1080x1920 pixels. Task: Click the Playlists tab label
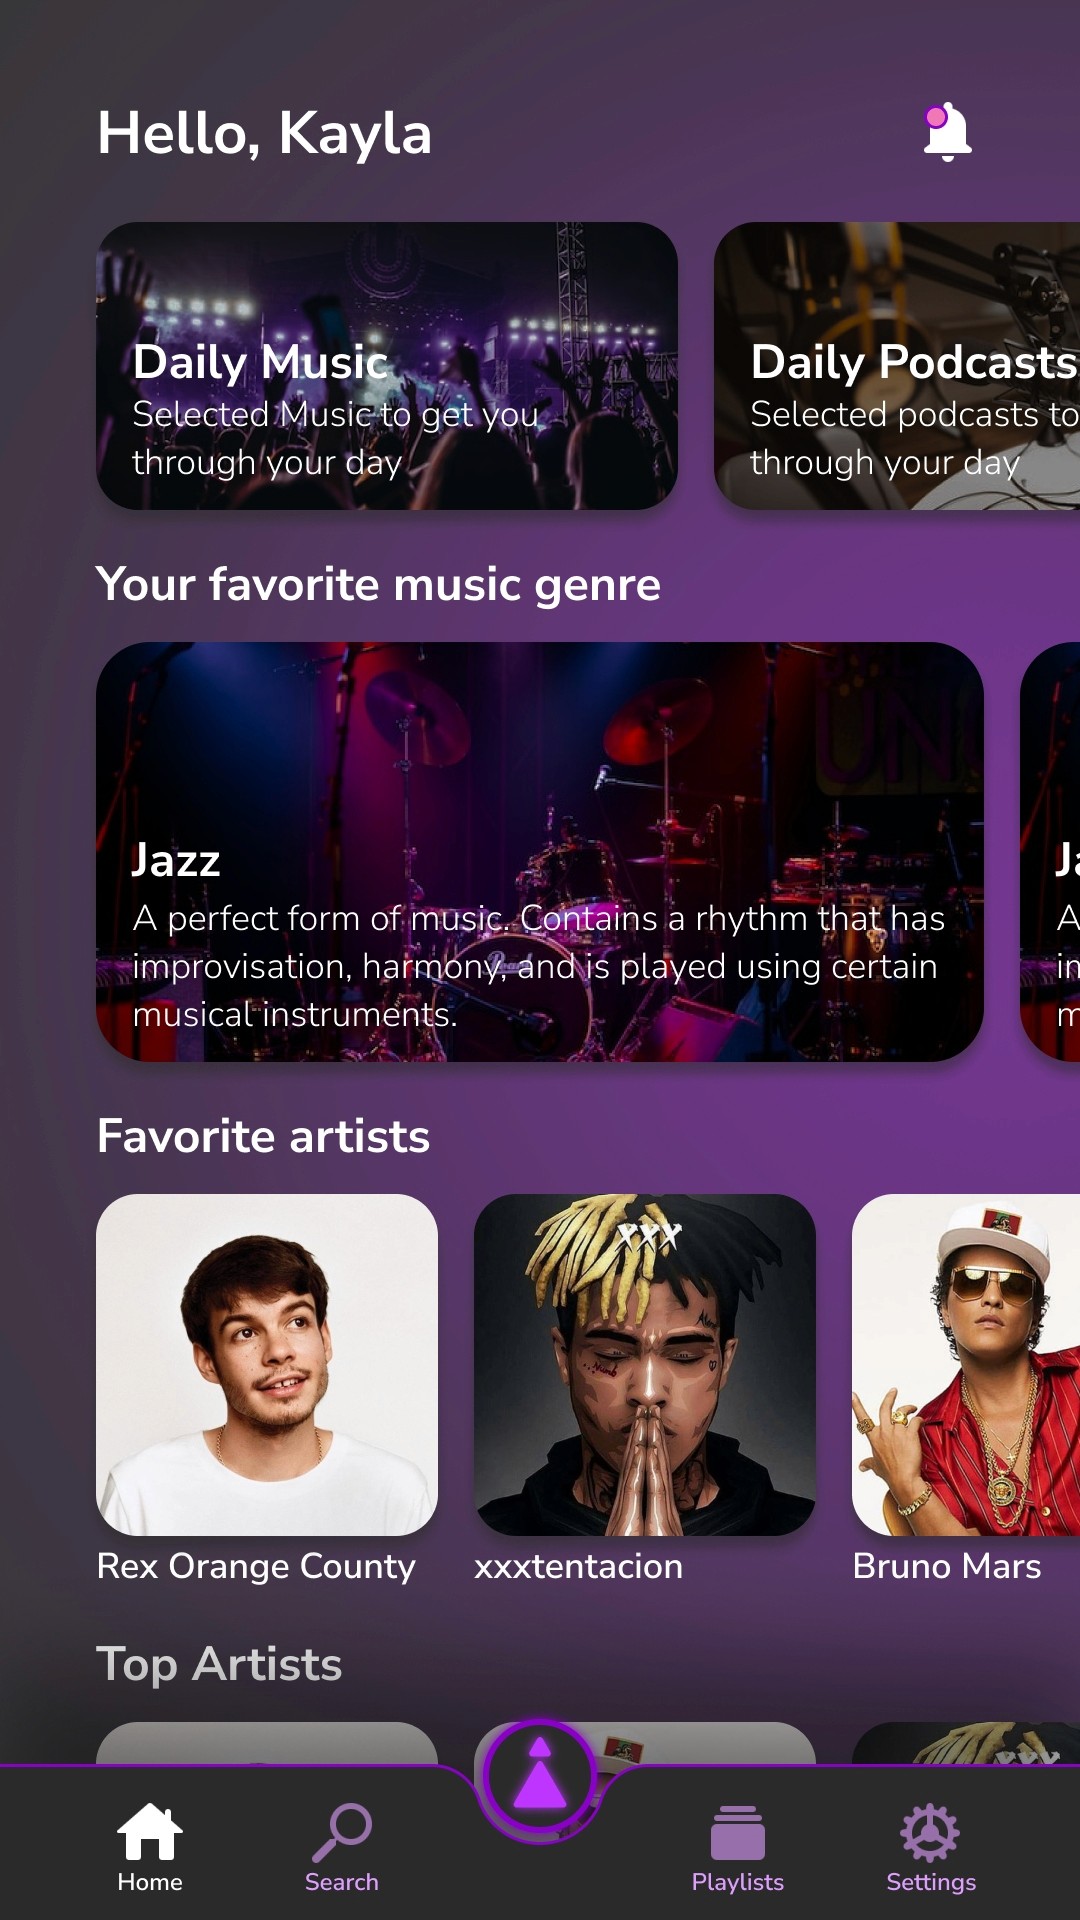[x=738, y=1882]
